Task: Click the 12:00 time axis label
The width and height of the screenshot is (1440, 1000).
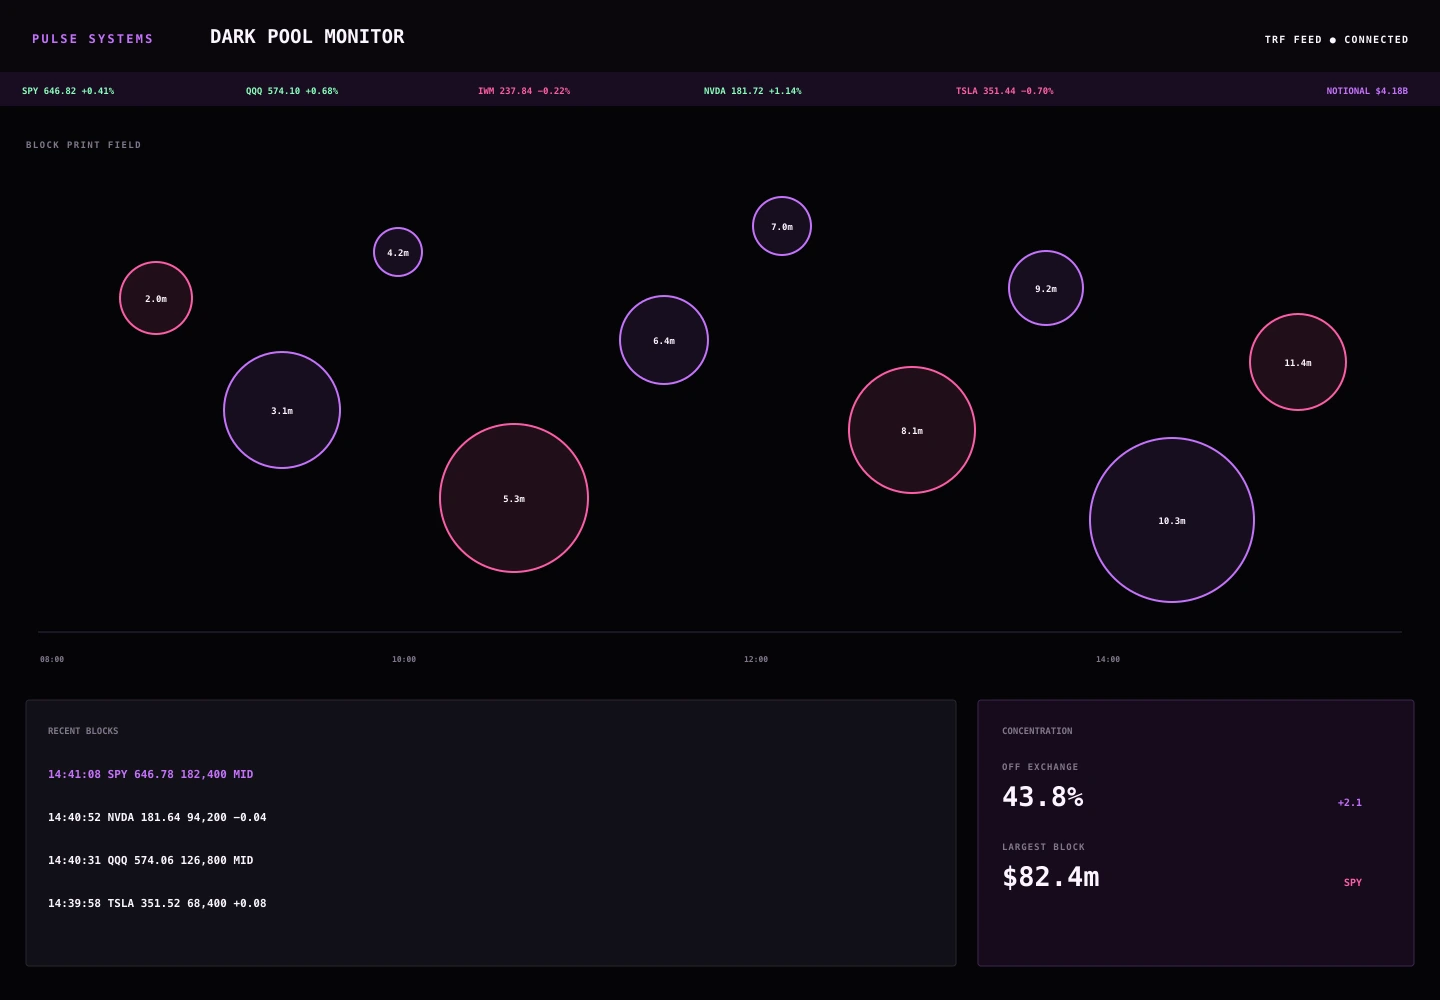Action: coord(756,659)
